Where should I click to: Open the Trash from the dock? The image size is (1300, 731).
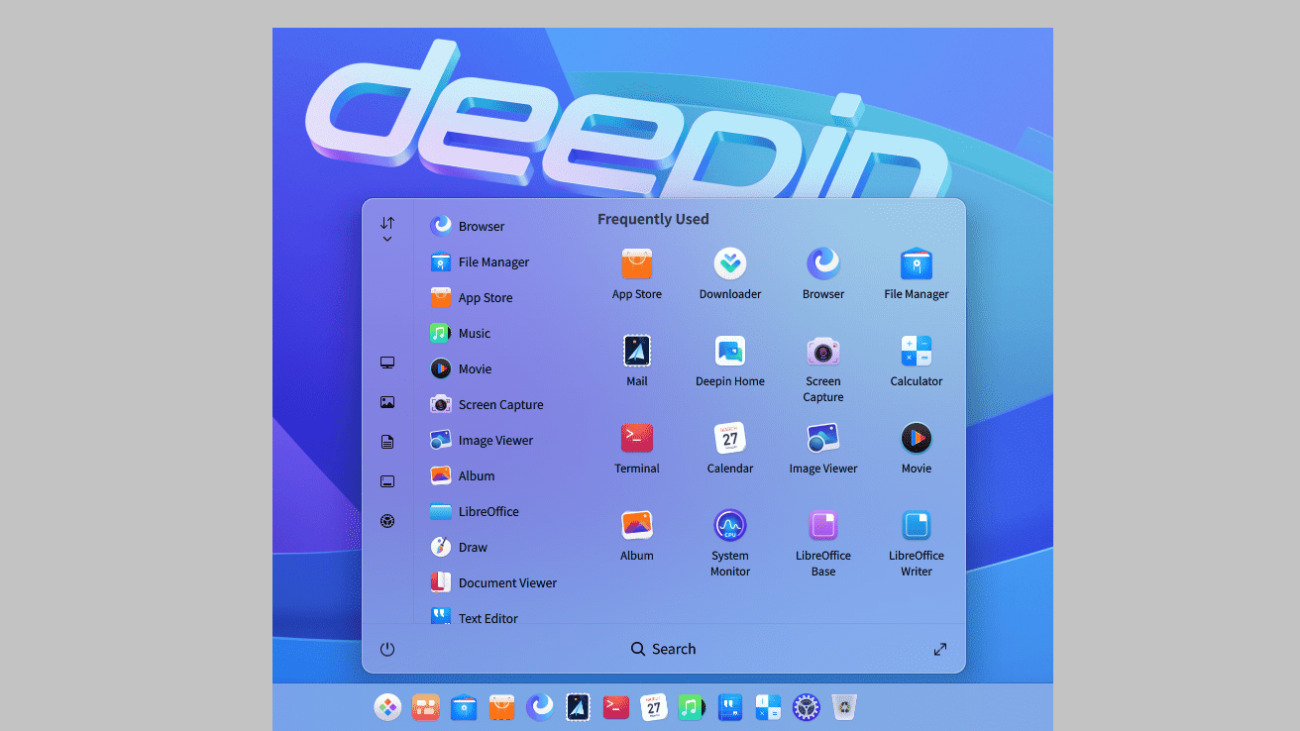pyautogui.click(x=845, y=707)
